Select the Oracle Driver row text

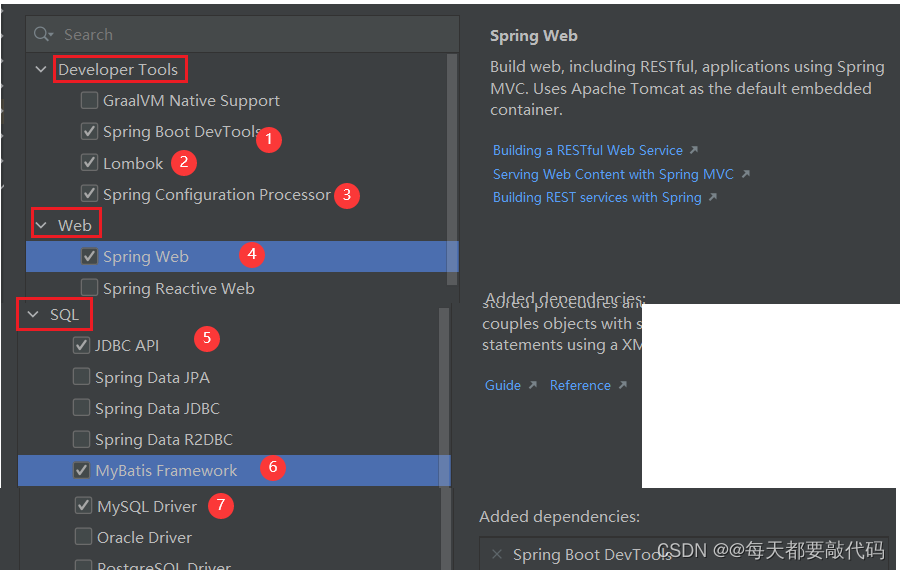coord(144,537)
